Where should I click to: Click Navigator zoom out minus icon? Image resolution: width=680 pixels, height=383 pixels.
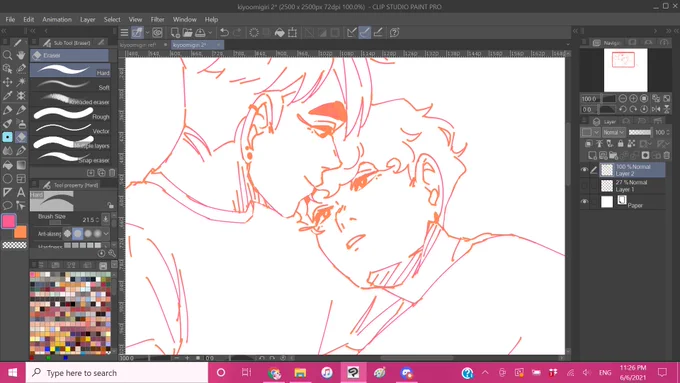click(623, 98)
